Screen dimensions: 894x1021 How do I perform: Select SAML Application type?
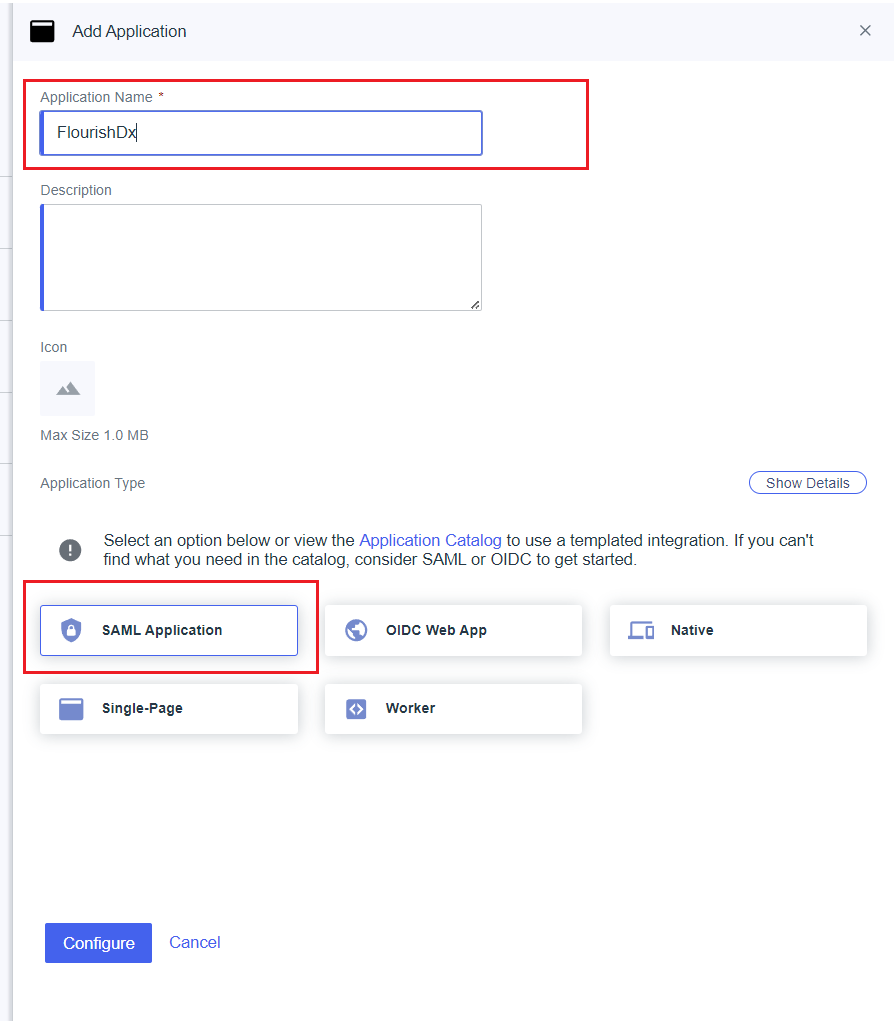(169, 630)
